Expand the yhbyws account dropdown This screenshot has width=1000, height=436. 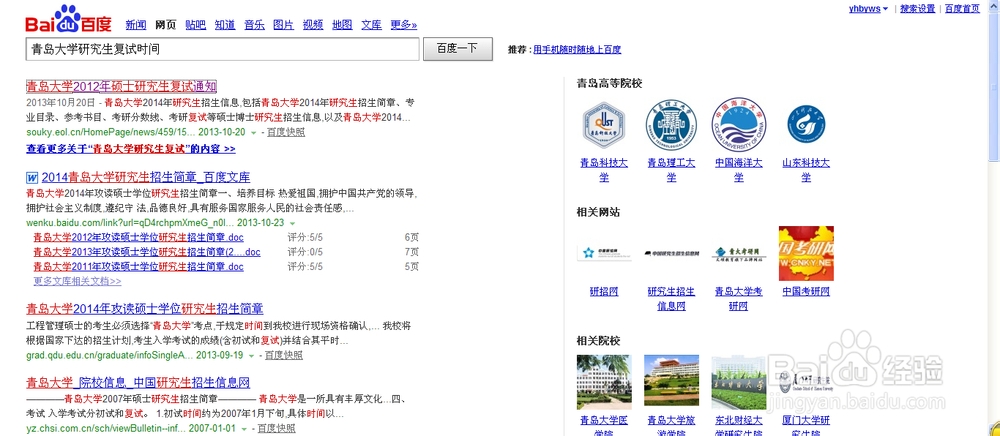click(x=885, y=9)
